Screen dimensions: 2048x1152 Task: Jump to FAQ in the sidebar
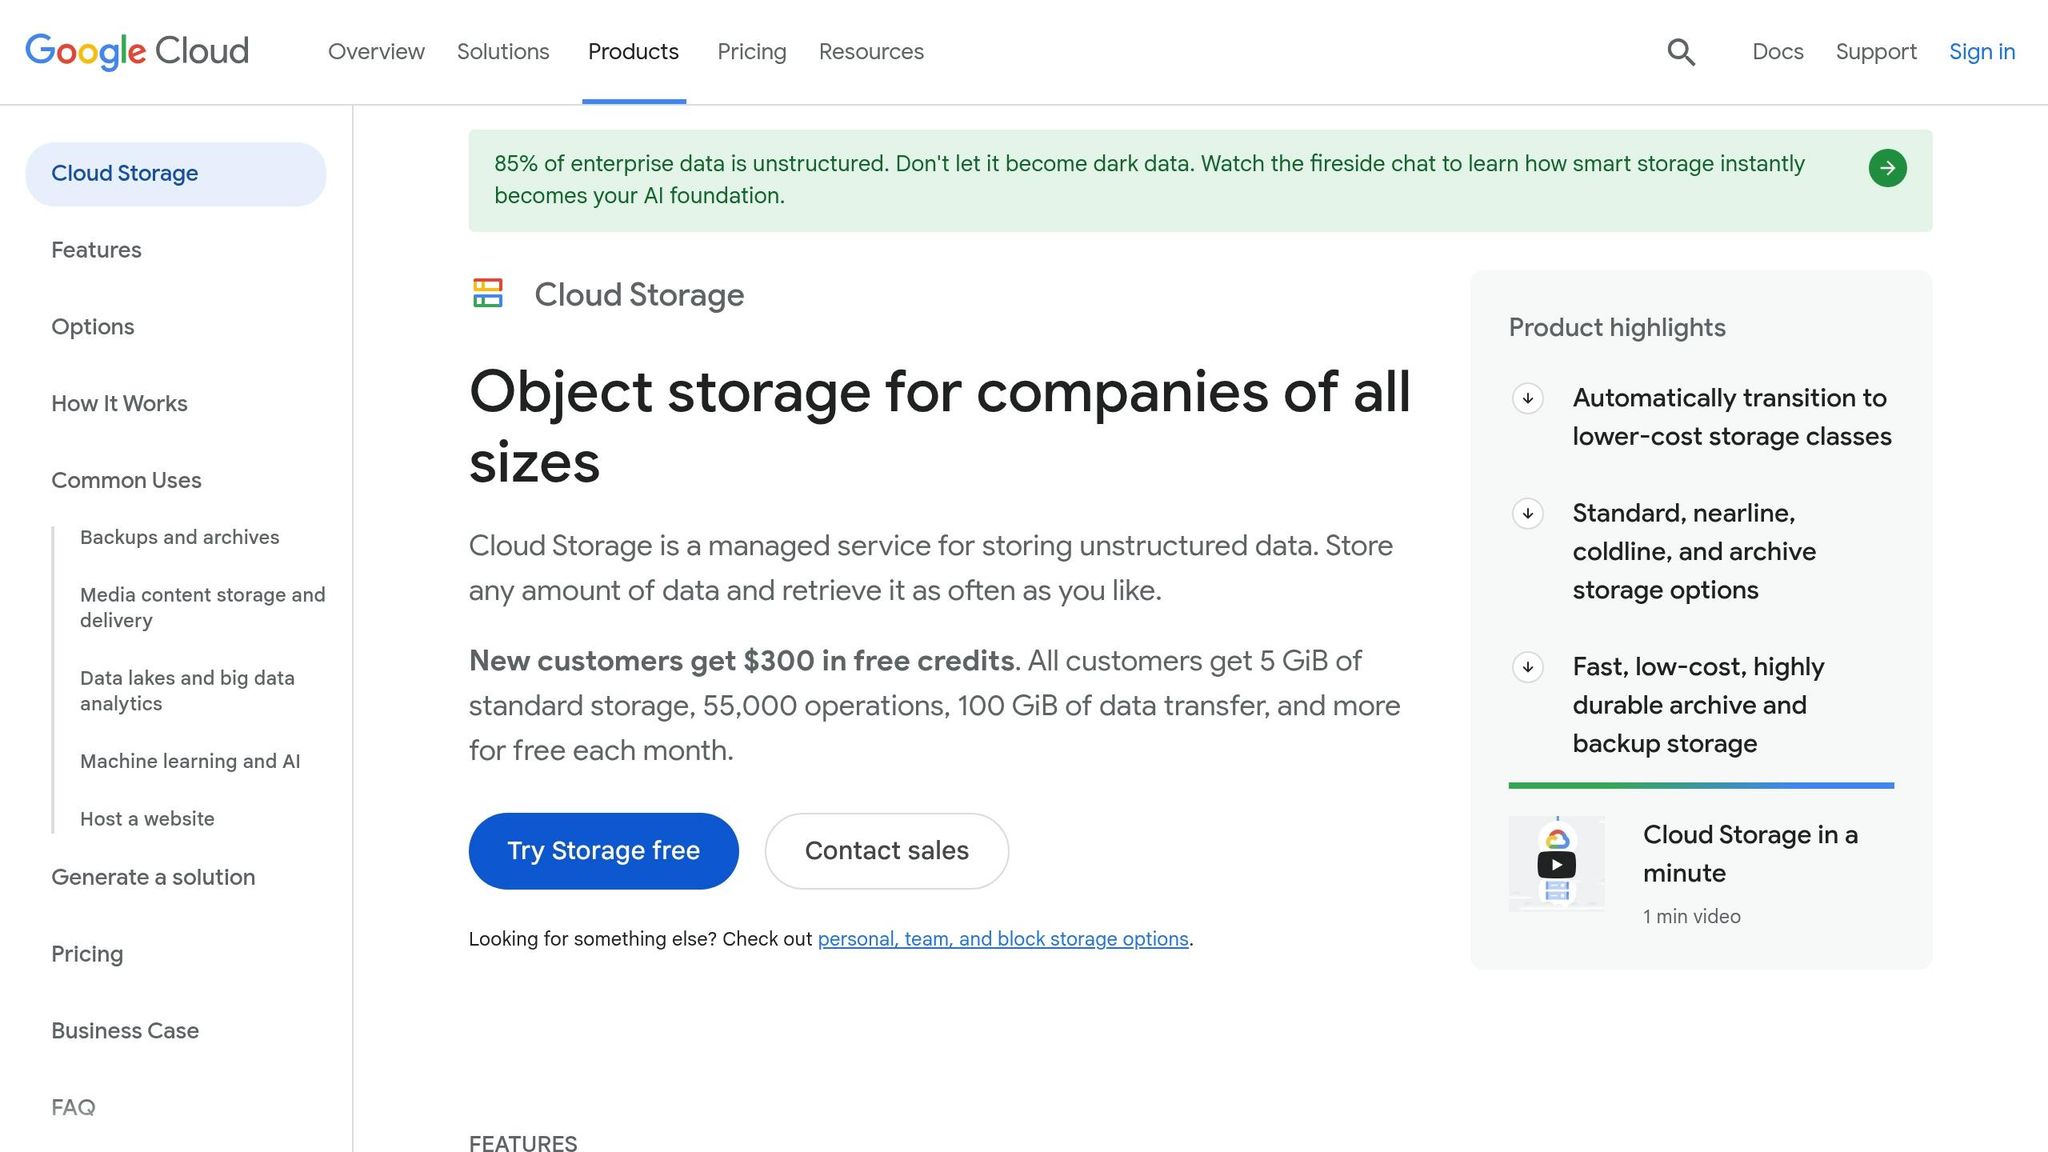click(x=73, y=1108)
